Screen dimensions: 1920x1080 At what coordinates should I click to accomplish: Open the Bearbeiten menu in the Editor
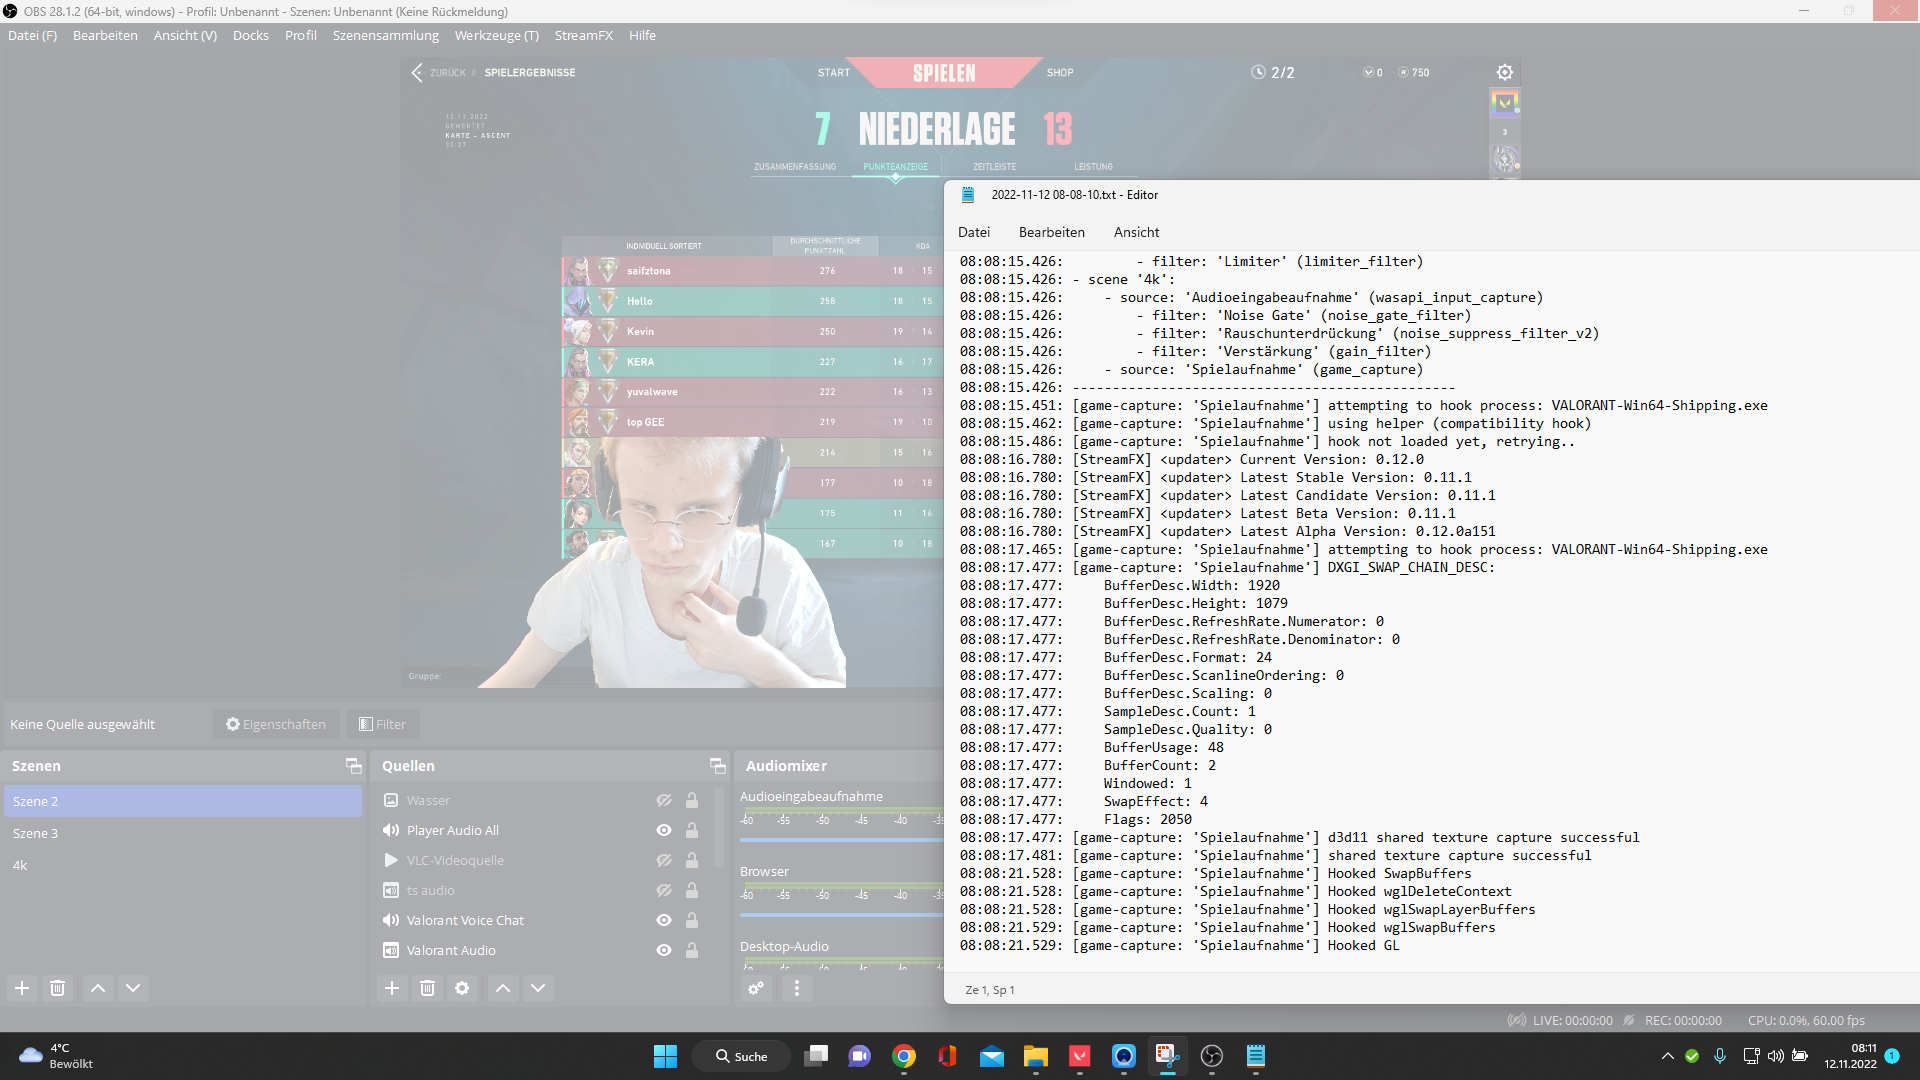[1051, 232]
